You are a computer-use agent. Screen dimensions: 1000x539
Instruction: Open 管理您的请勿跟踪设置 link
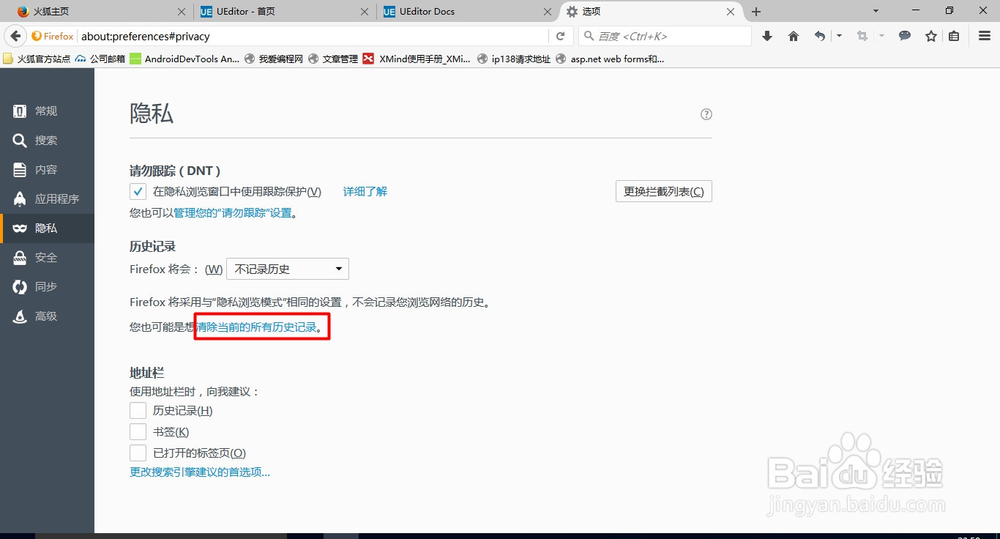pos(233,213)
